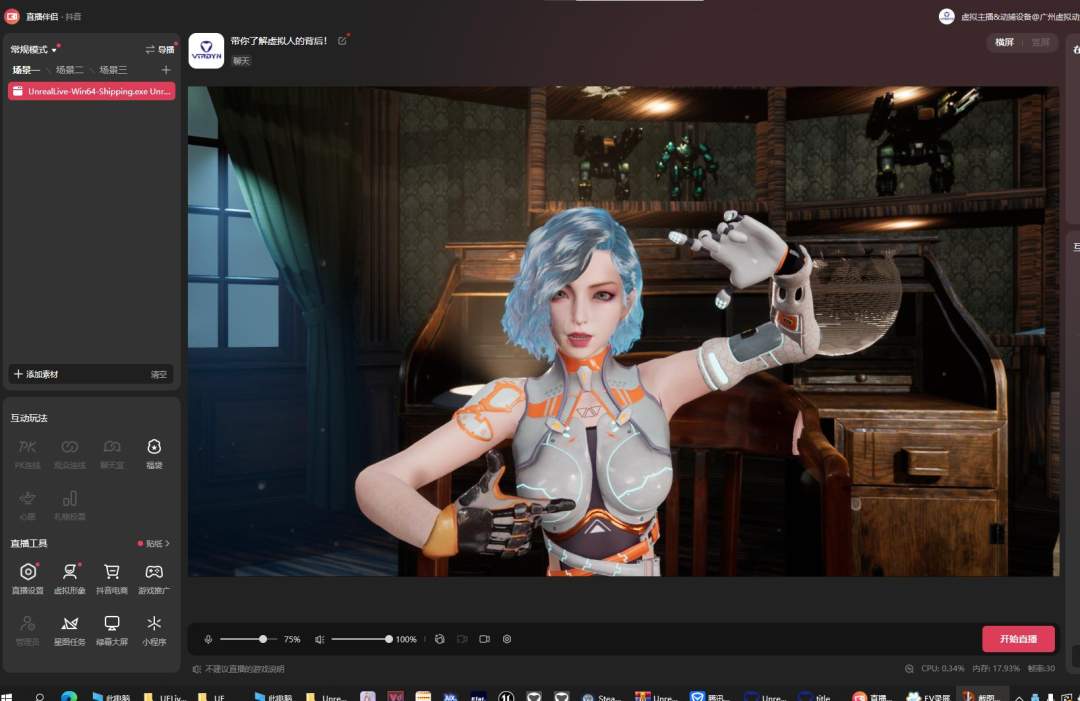Open 绿幕大屏 green screen tool
The width and height of the screenshot is (1080, 701).
112,630
